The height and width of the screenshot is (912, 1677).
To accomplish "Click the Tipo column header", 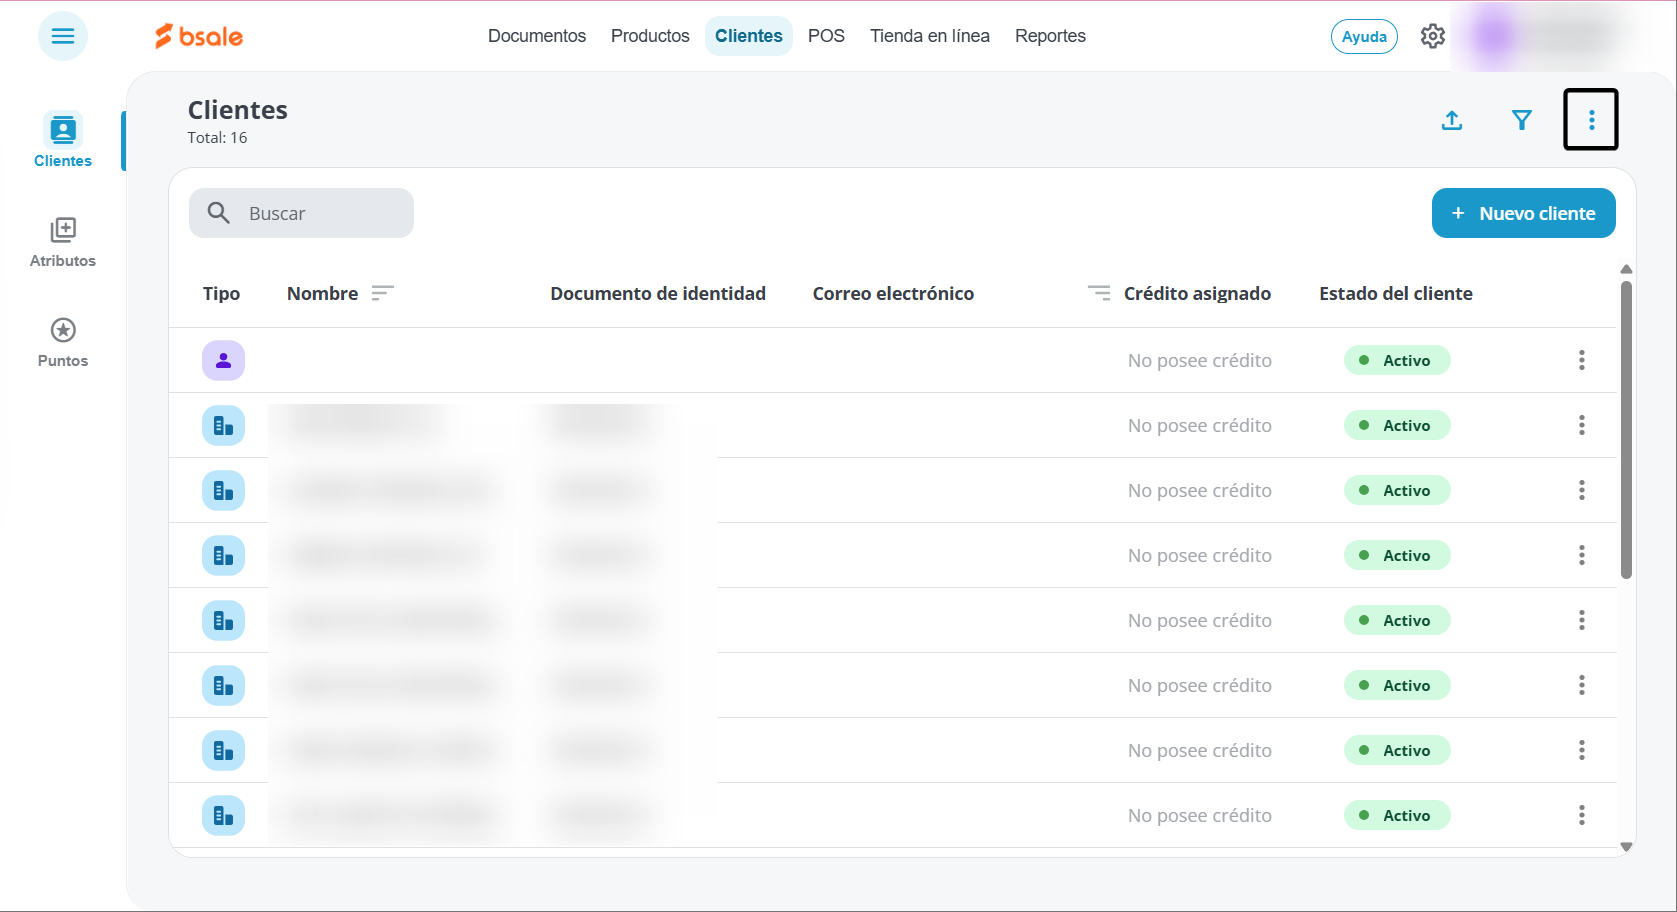I will [221, 293].
